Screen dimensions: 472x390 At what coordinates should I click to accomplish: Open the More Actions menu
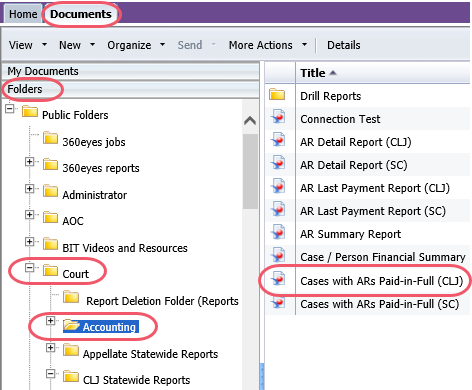267,45
